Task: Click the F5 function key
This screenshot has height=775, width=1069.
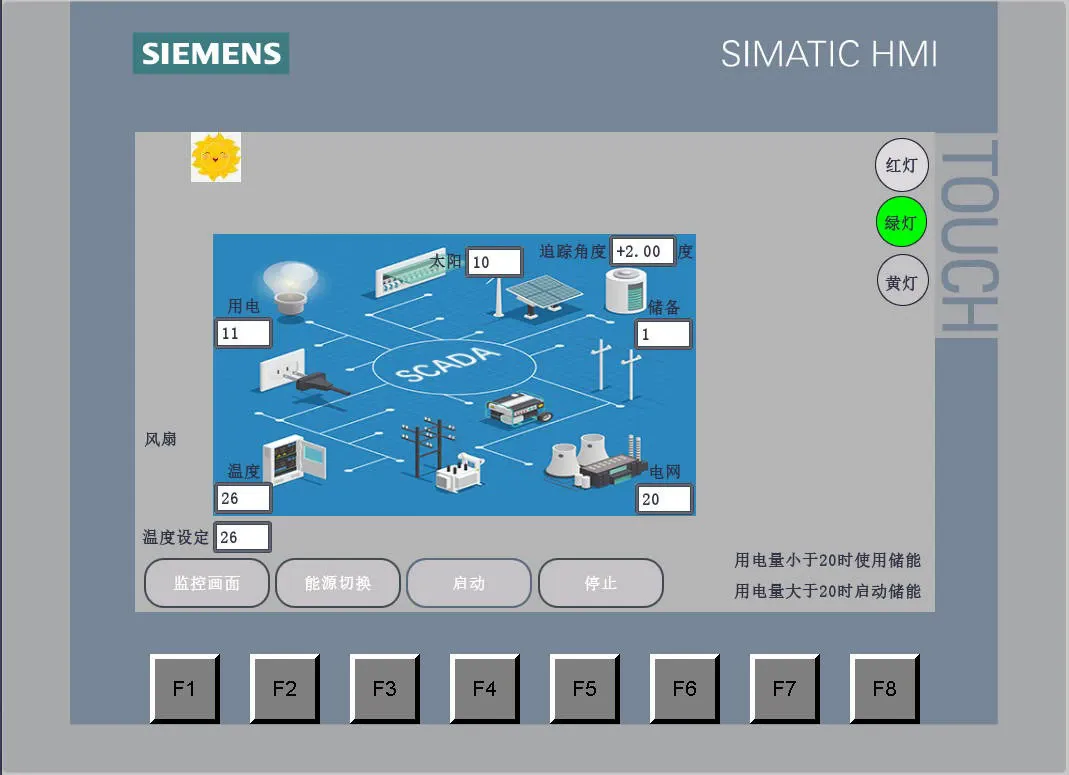Action: (585, 688)
